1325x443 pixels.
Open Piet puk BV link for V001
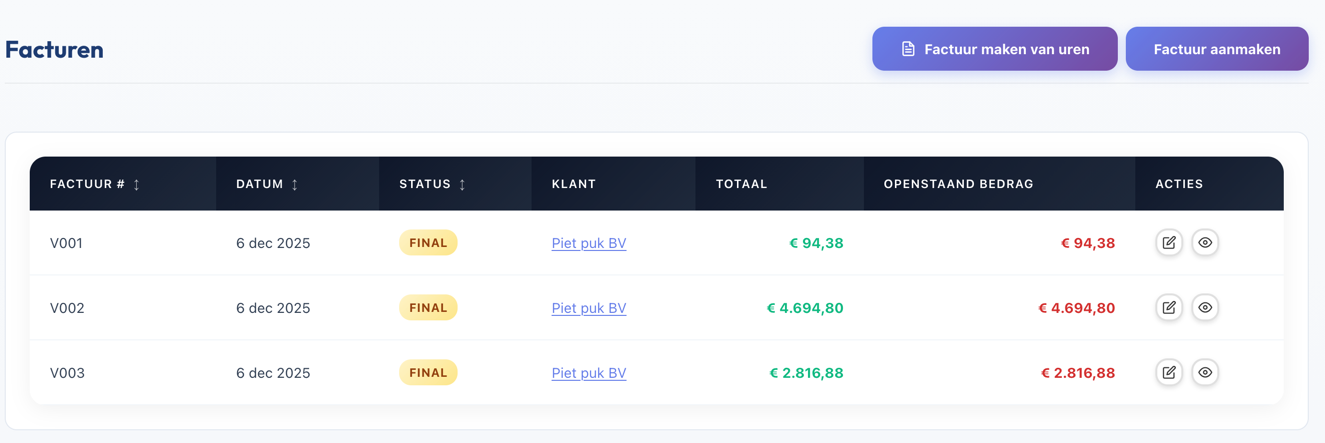click(588, 243)
